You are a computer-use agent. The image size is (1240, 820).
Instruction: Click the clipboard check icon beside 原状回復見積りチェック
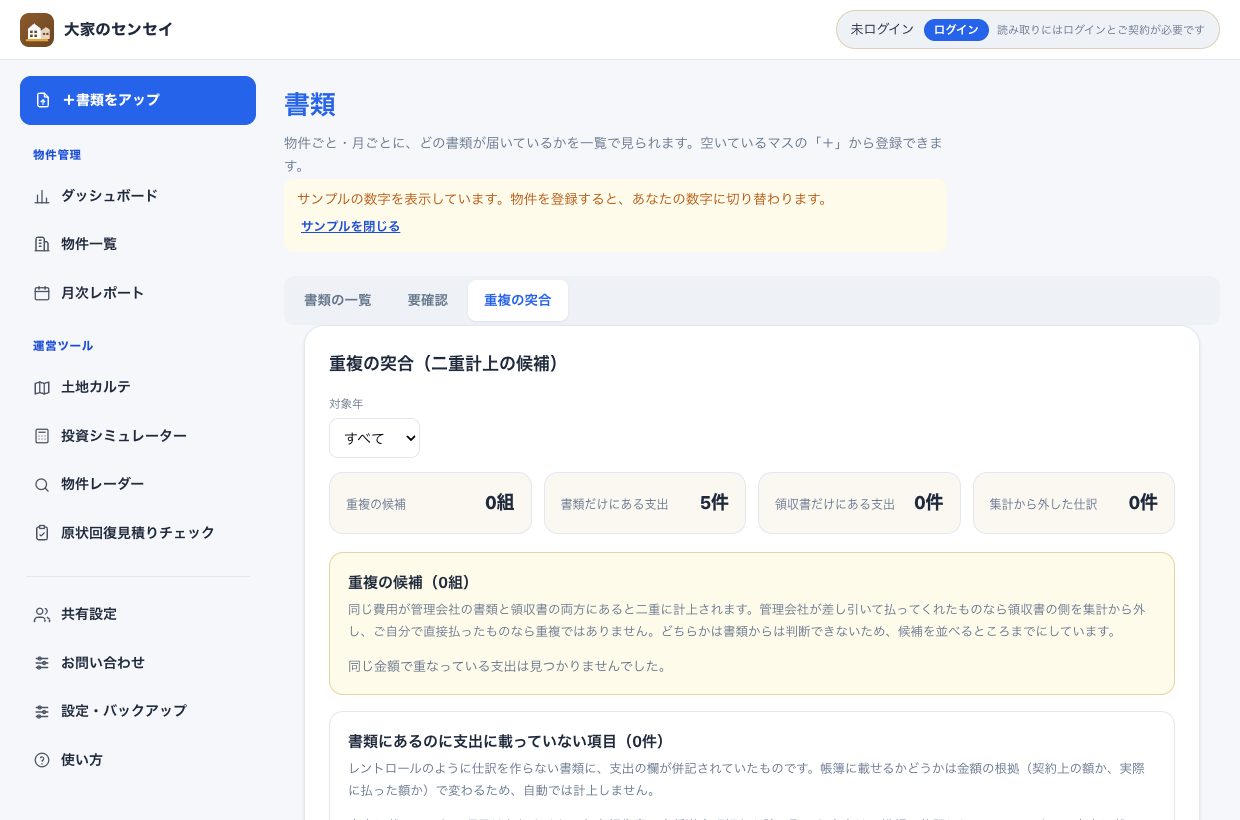pos(42,533)
